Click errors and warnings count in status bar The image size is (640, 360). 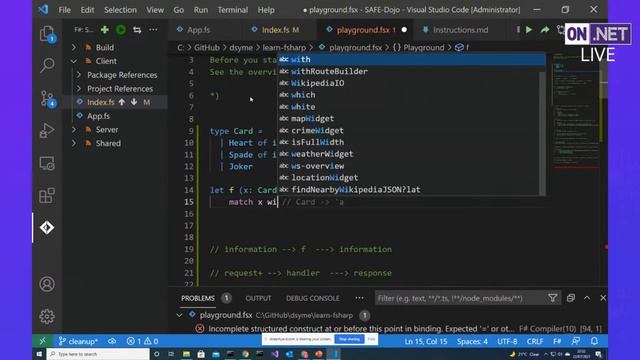coord(142,341)
